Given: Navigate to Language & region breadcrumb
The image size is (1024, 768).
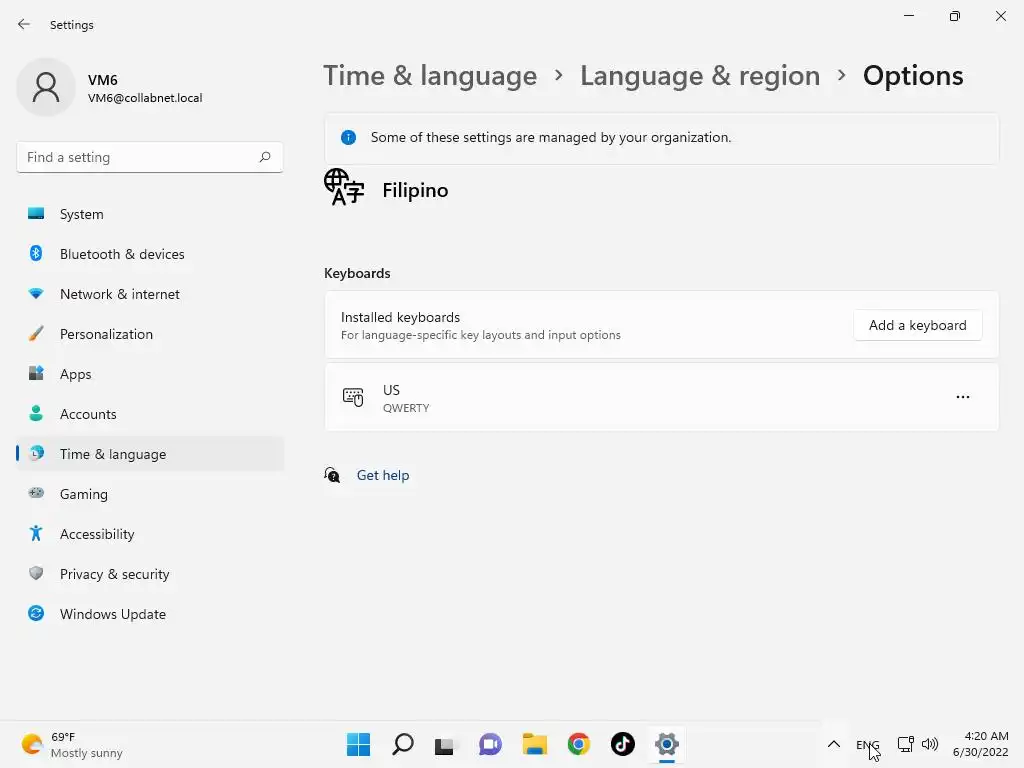Looking at the screenshot, I should click(699, 76).
